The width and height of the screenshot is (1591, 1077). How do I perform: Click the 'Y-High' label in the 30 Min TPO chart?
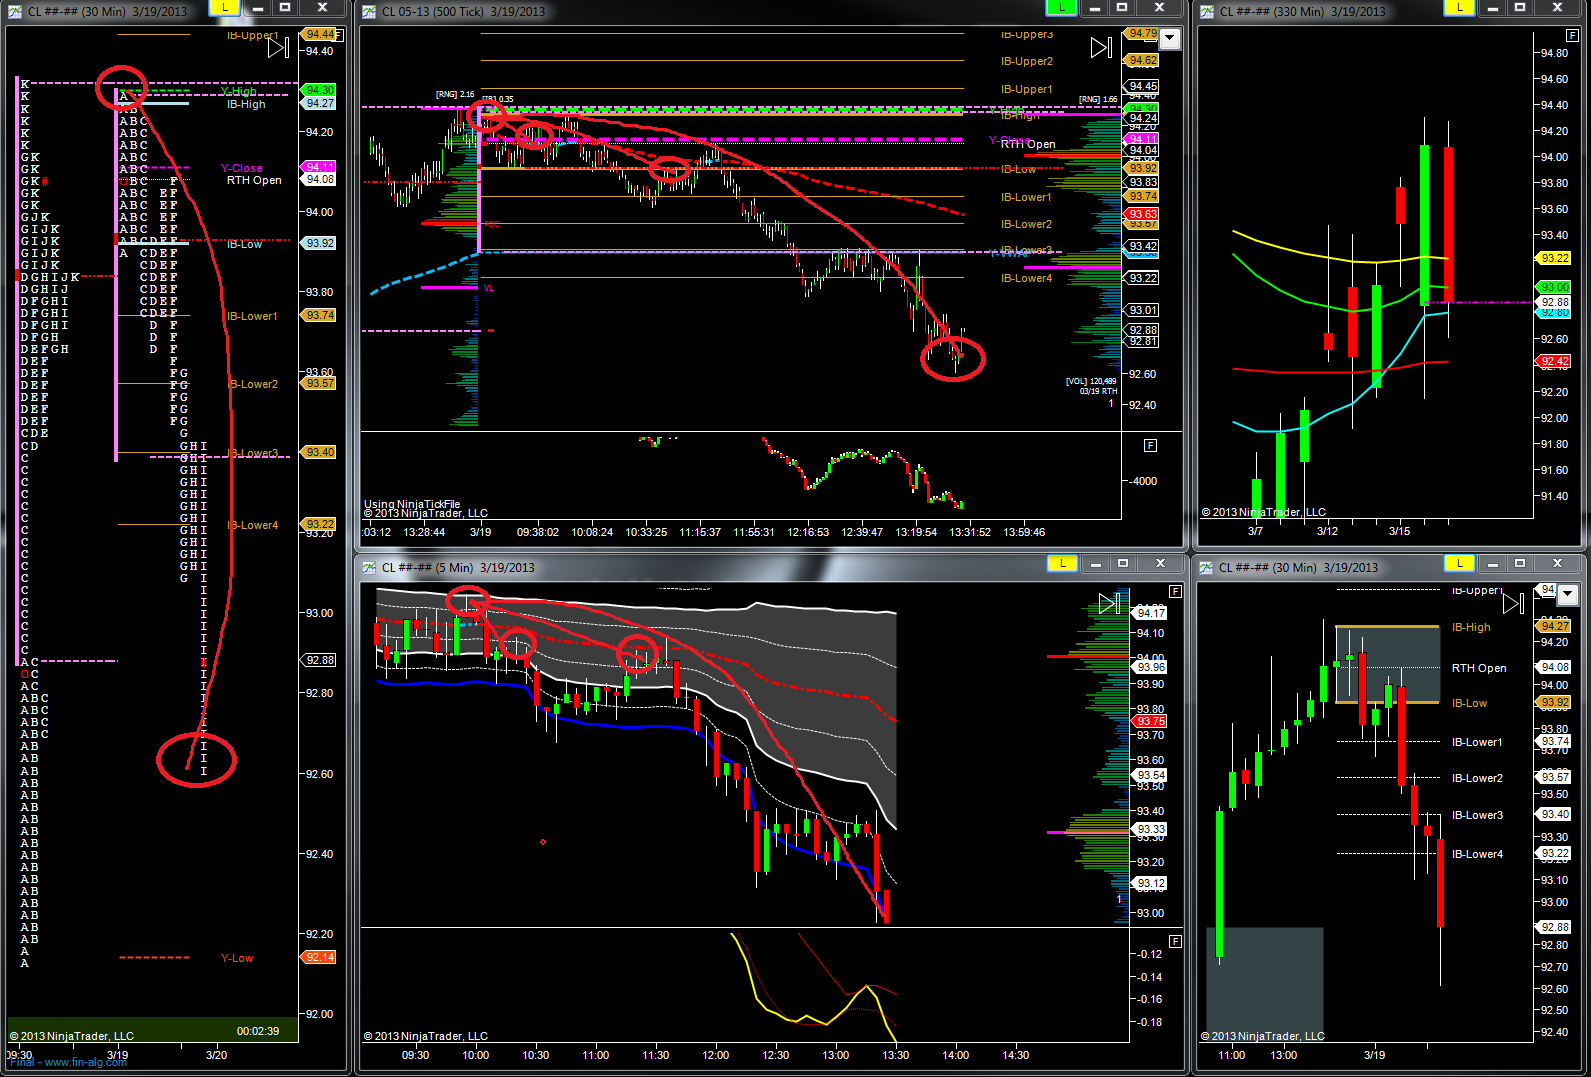pos(238,91)
